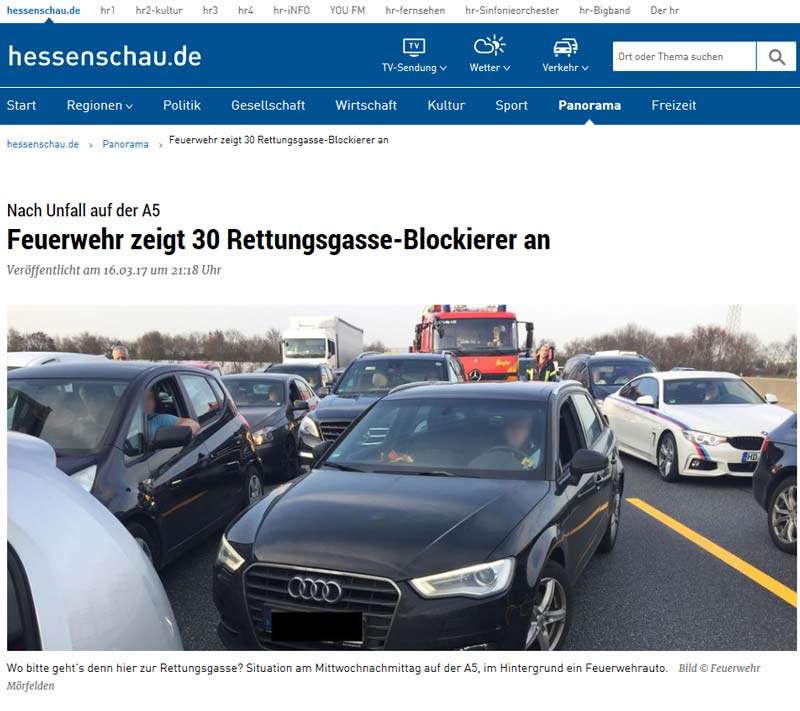
Task: Click the TV-Sendung television icon
Action: click(x=413, y=47)
